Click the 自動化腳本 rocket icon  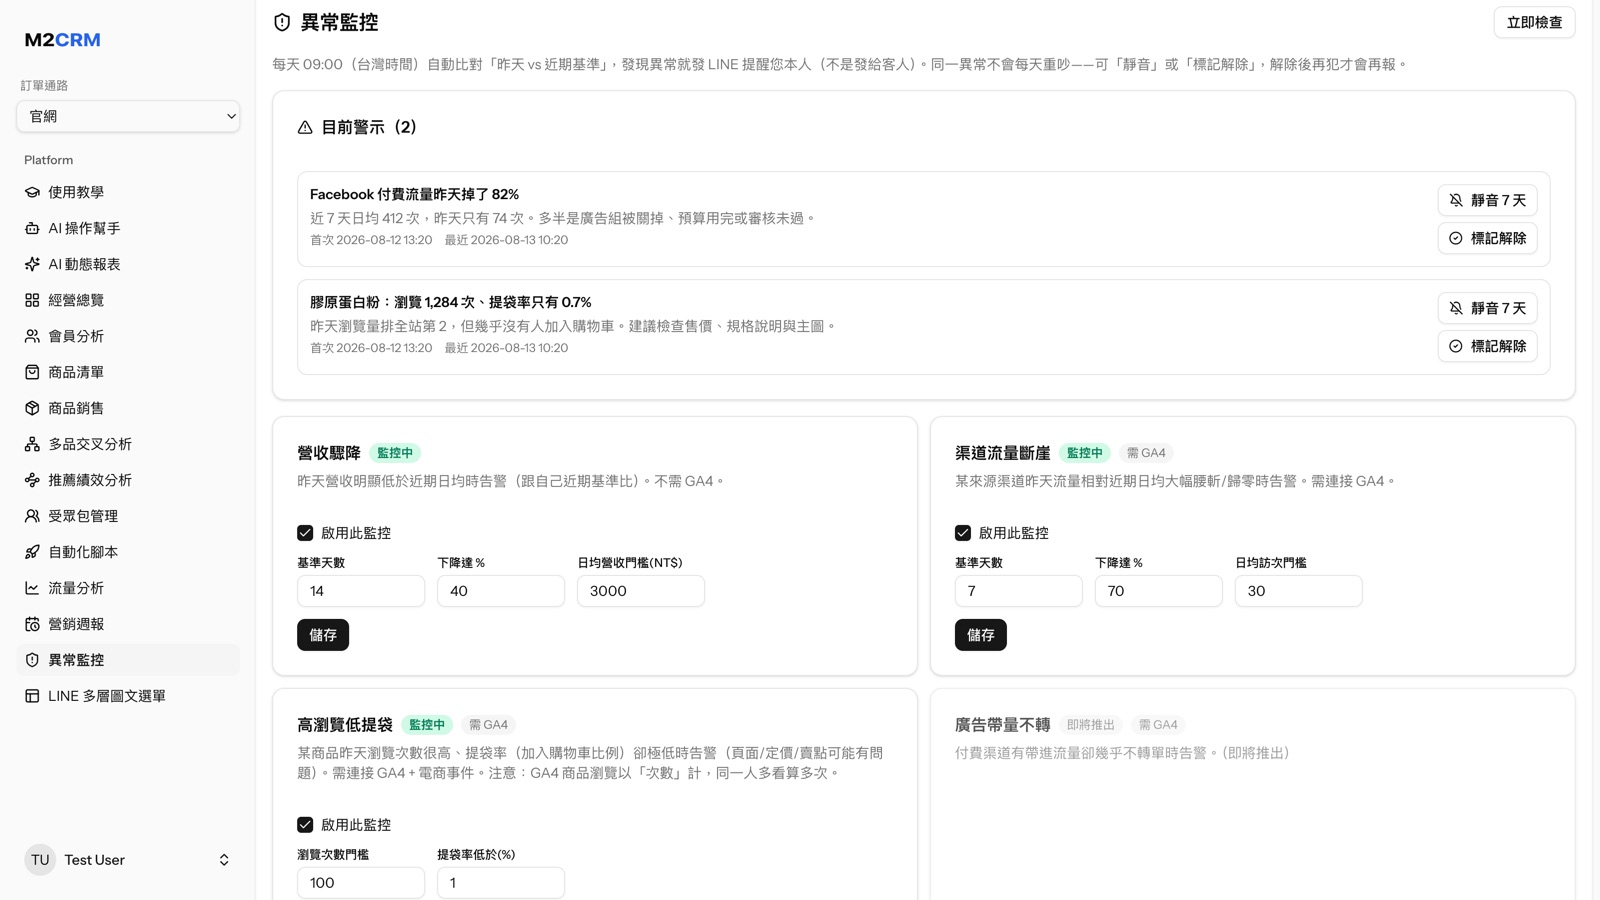(x=32, y=552)
